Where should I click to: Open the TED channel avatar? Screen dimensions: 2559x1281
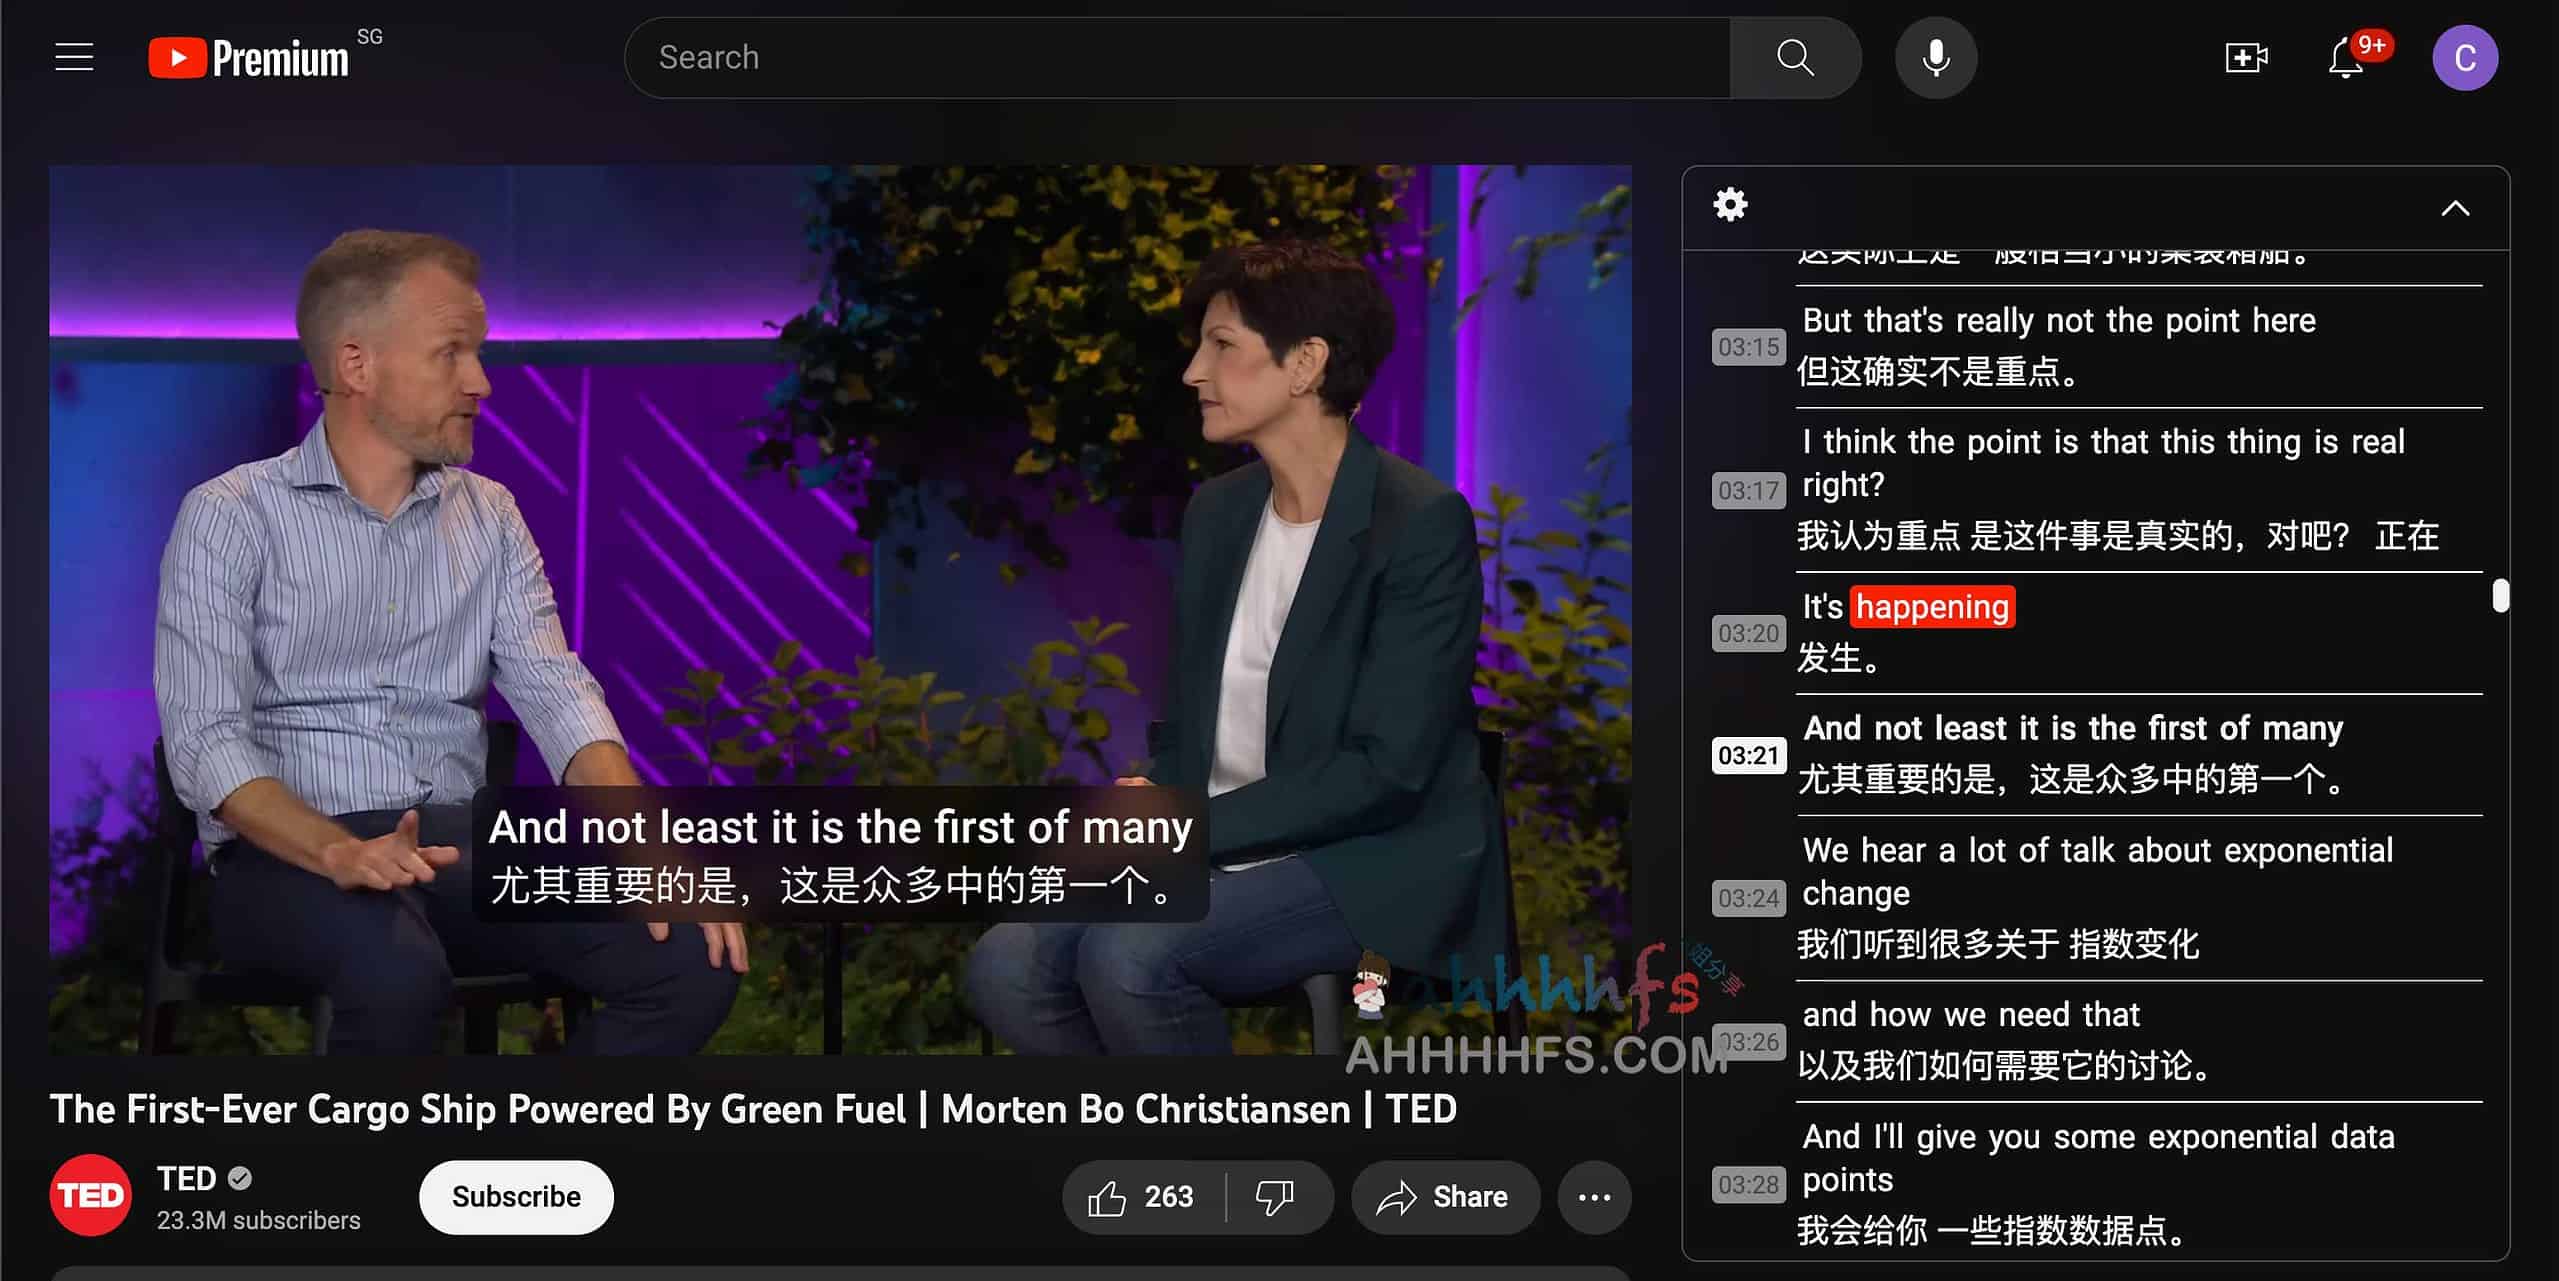pos(89,1195)
